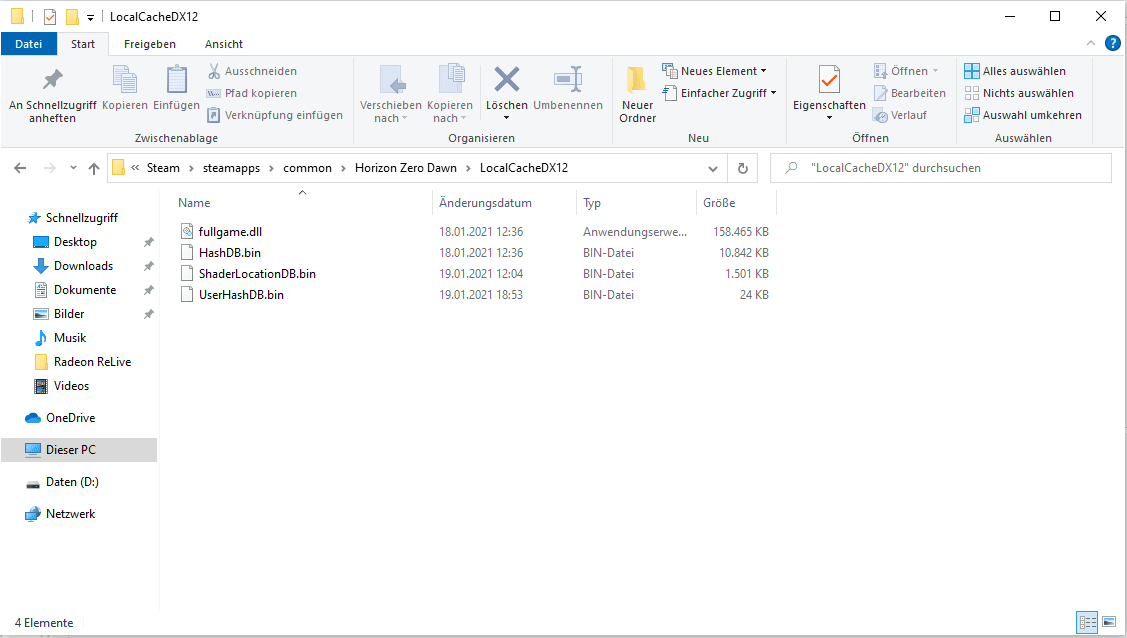
Task: Open the Einfacher Zugriff dropdown
Action: (x=720, y=93)
